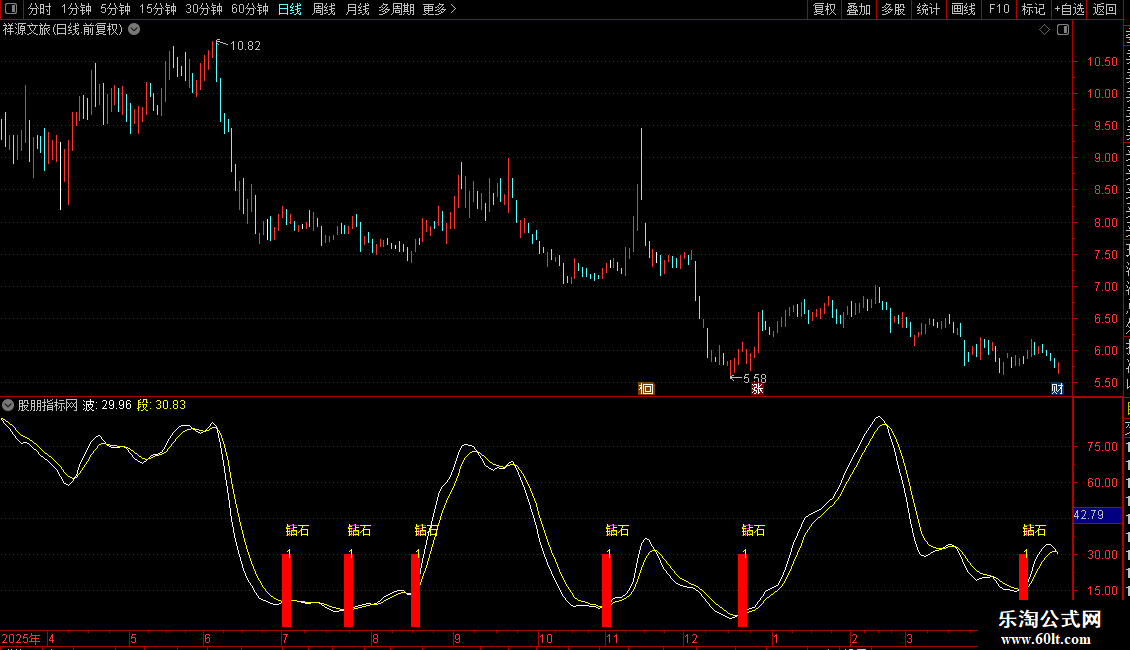Click the 10.50 price axis label
1130x650 pixels.
1102,62
